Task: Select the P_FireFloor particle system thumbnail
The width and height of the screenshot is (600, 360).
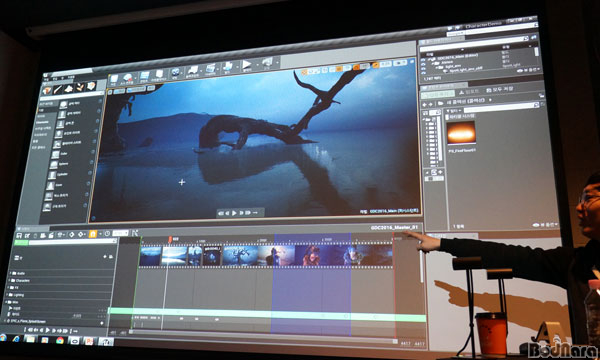Action: point(461,133)
